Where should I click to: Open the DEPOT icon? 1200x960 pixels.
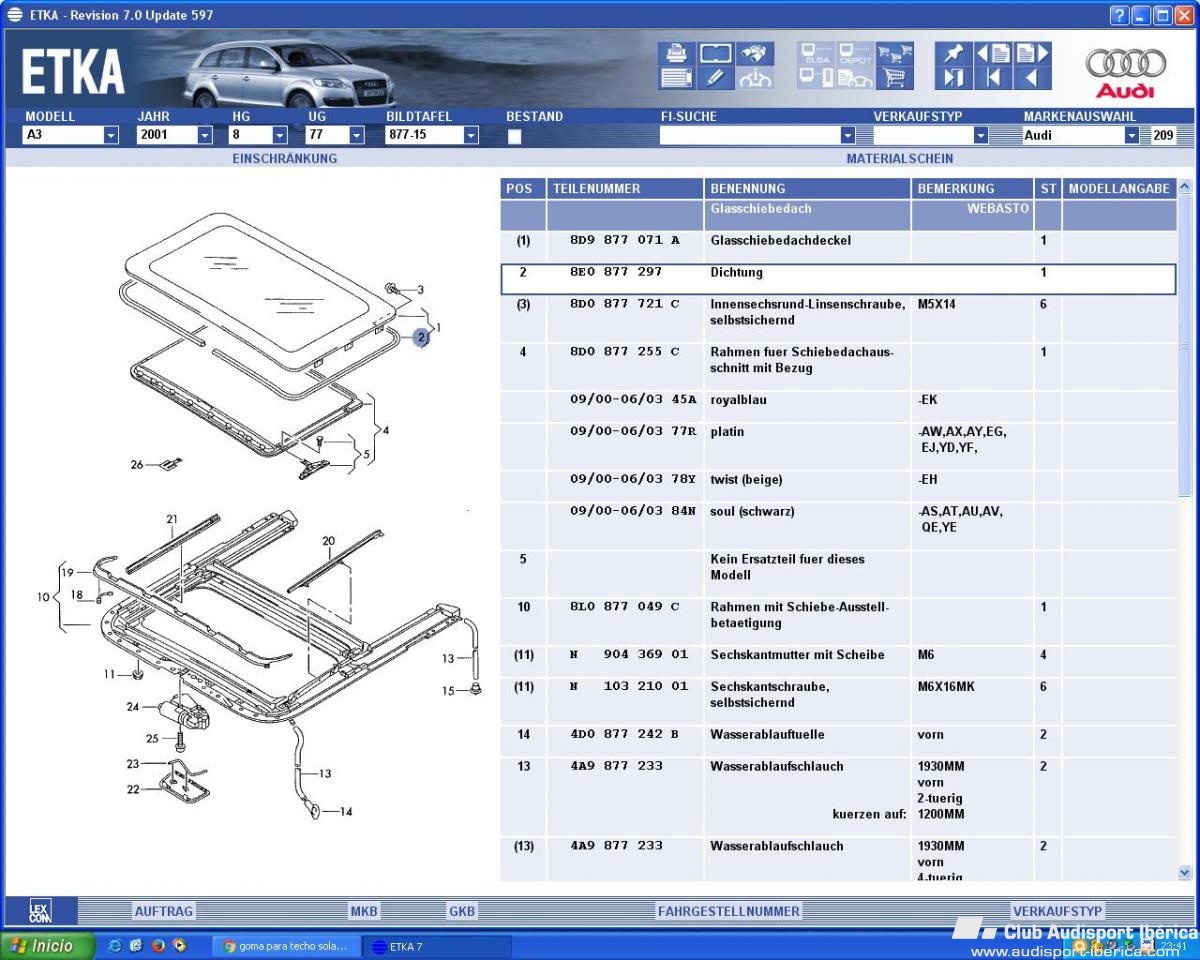coord(855,54)
